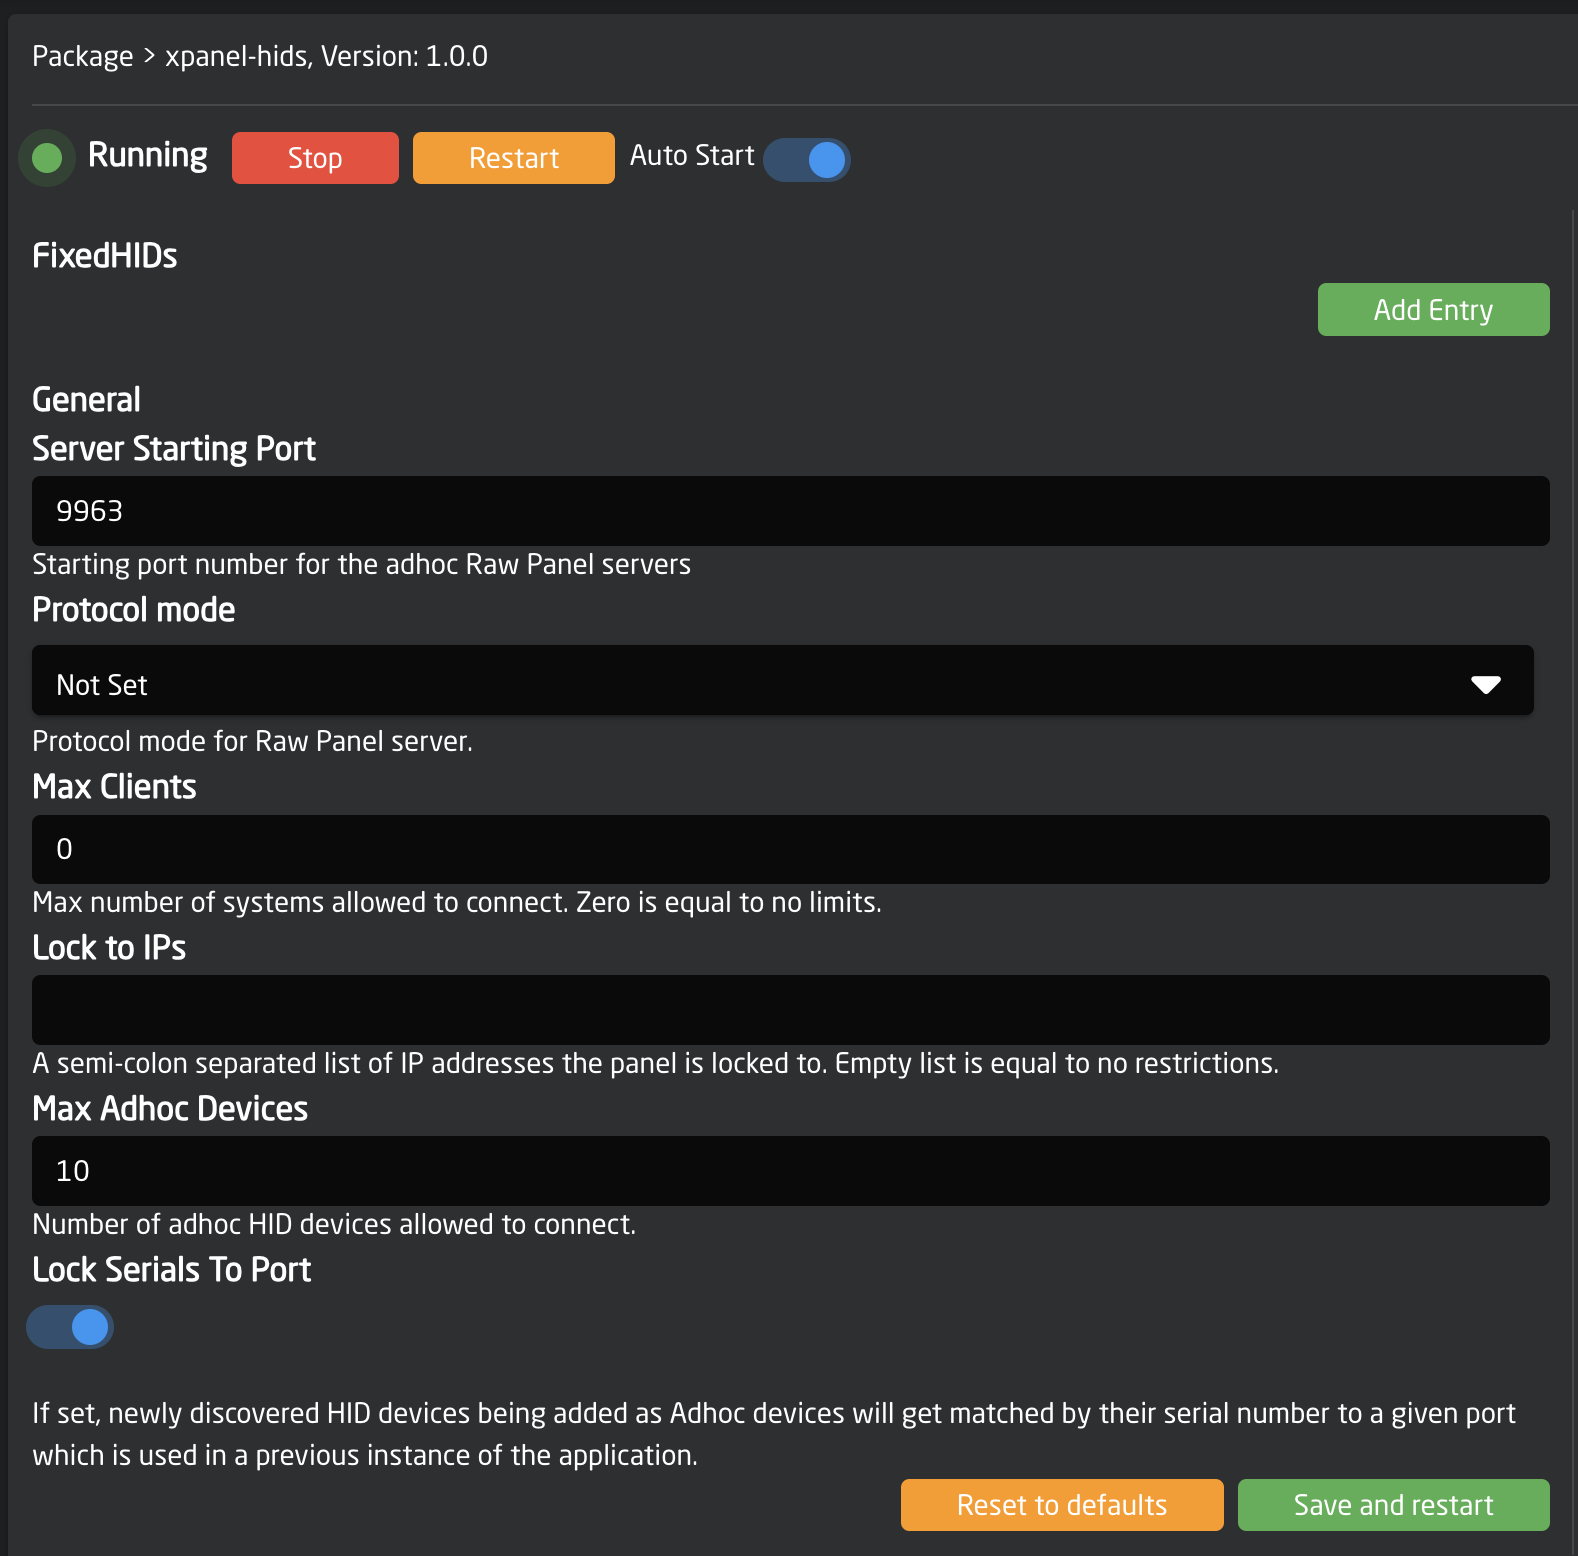Toggle the Auto Start switch
Image resolution: width=1578 pixels, height=1556 pixels.
pos(807,160)
